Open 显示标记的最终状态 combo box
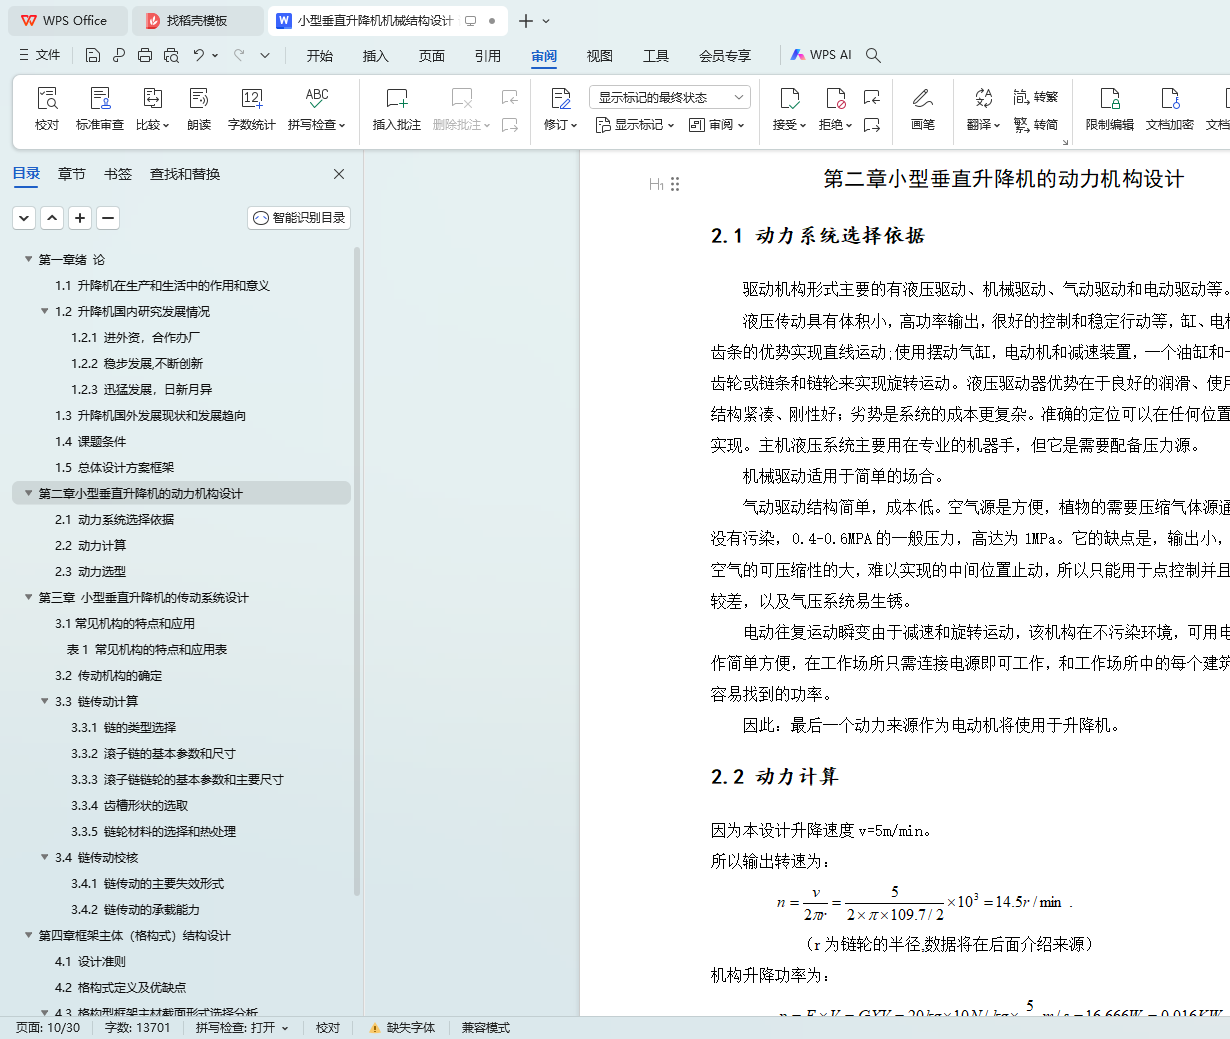The width and height of the screenshot is (1230, 1039). [670, 97]
